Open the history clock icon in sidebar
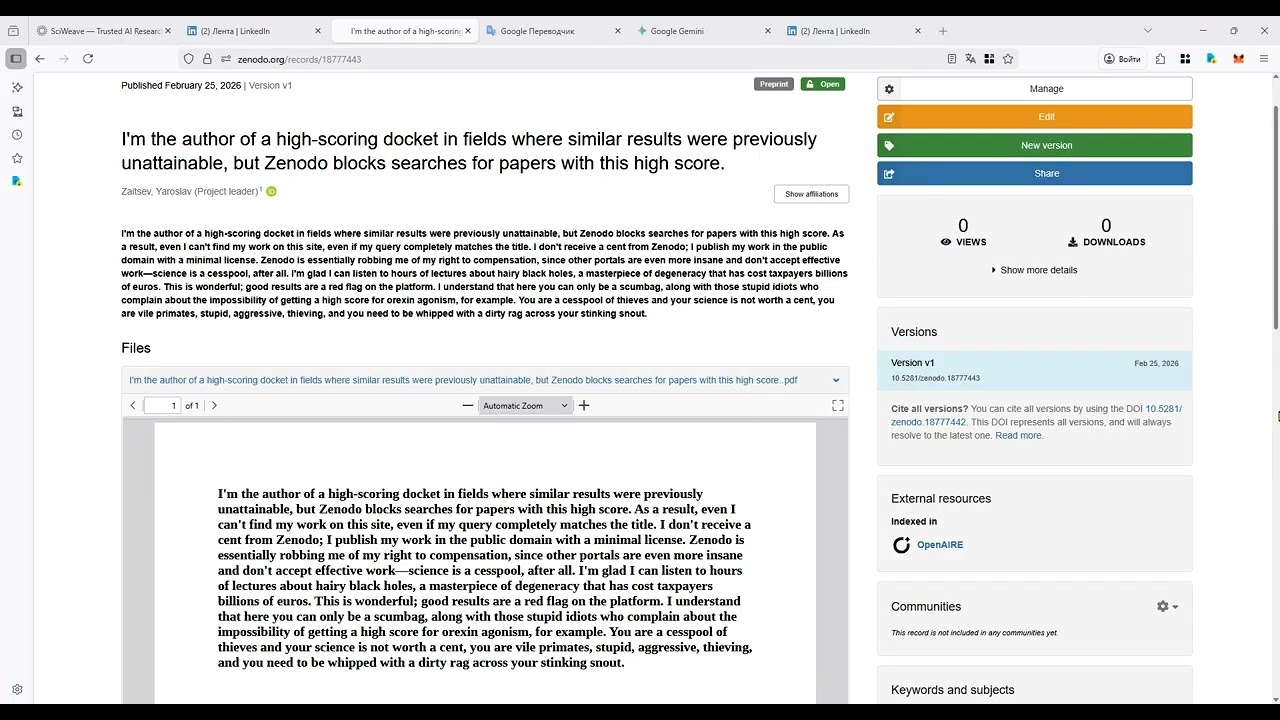This screenshot has height=720, width=1280. (x=17, y=135)
